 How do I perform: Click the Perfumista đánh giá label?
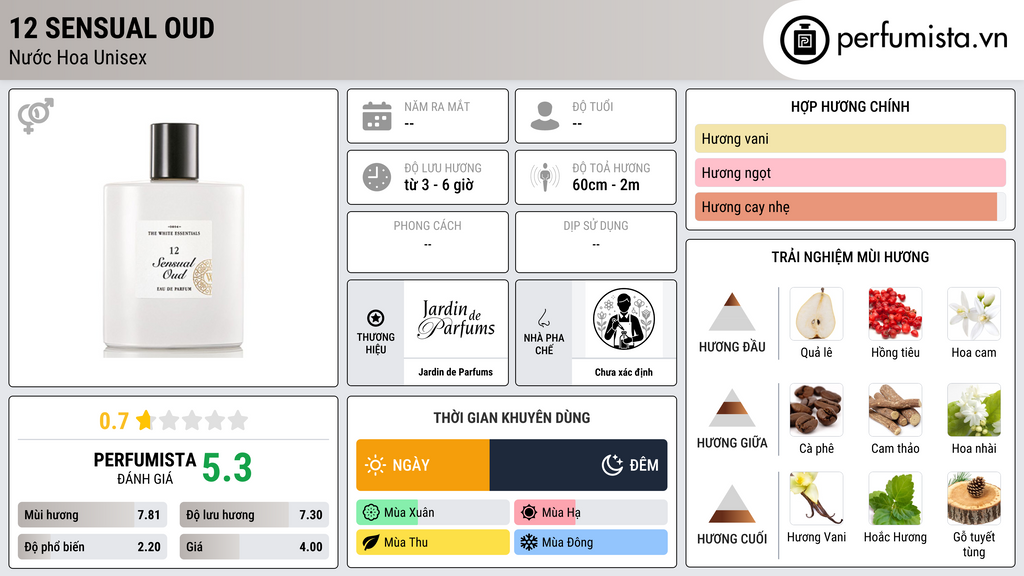point(145,468)
